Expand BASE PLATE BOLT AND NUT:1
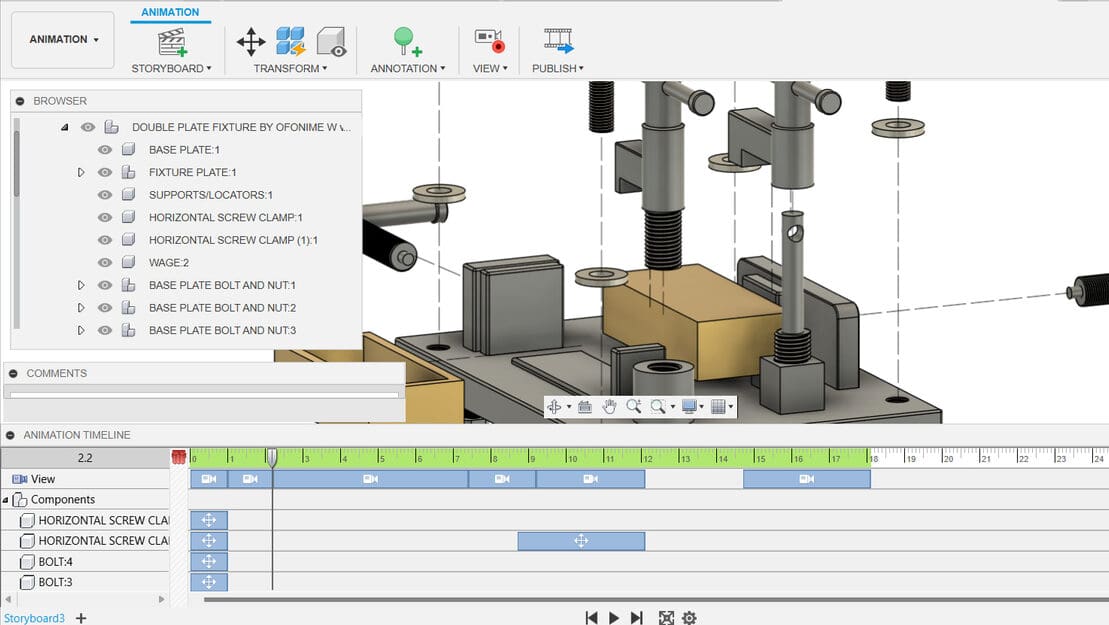Viewport: 1109px width, 625px height. click(82, 284)
